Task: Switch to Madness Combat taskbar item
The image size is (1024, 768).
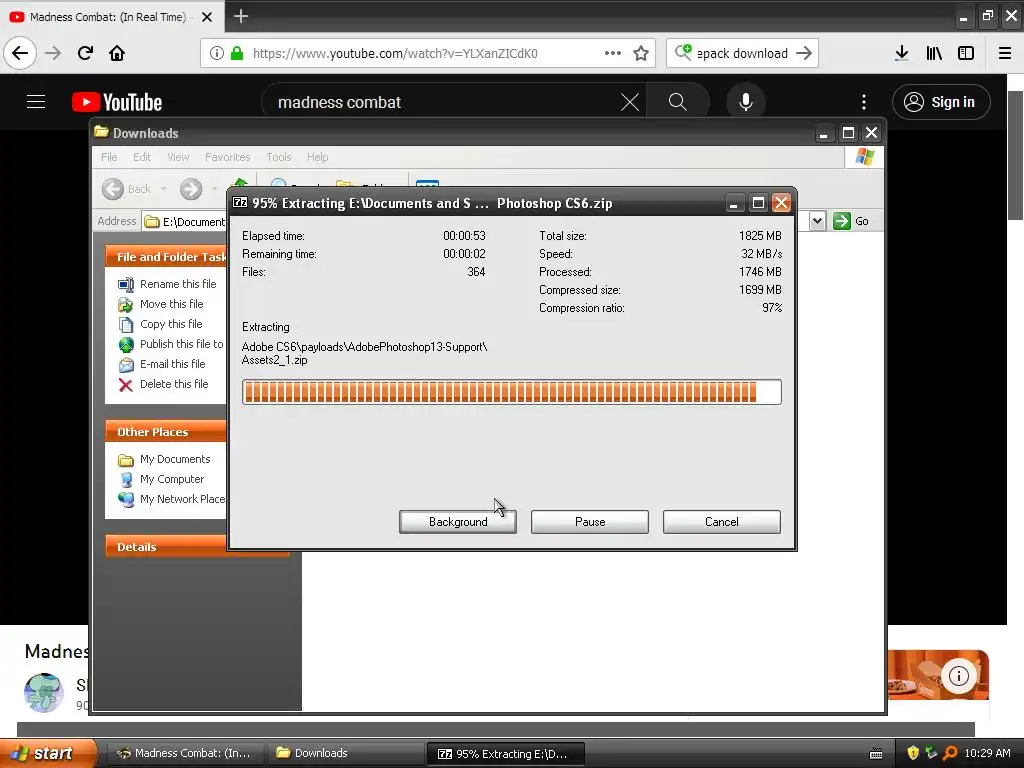Action: coord(185,753)
